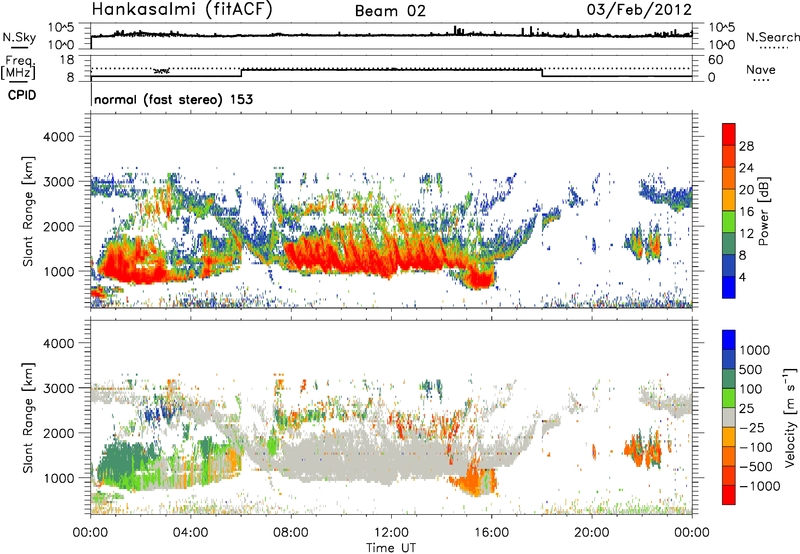
Task: Click the '24' power scale value
Action: click(x=746, y=168)
